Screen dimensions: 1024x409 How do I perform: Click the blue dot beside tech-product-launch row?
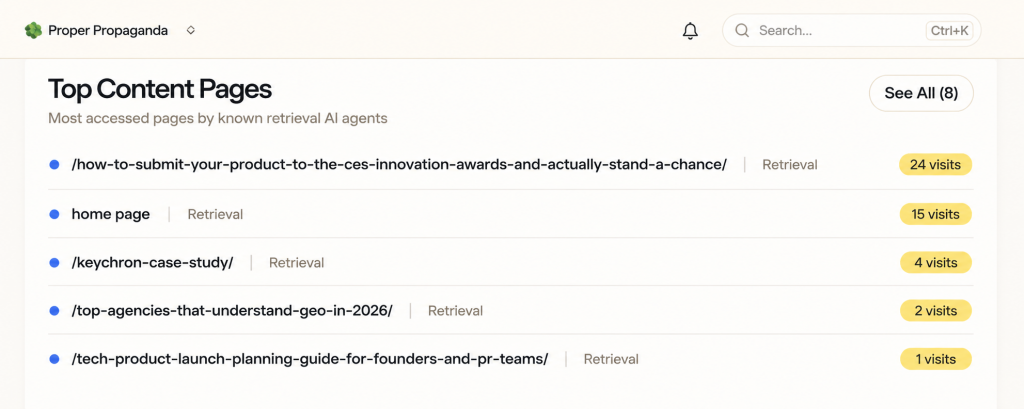pos(55,359)
